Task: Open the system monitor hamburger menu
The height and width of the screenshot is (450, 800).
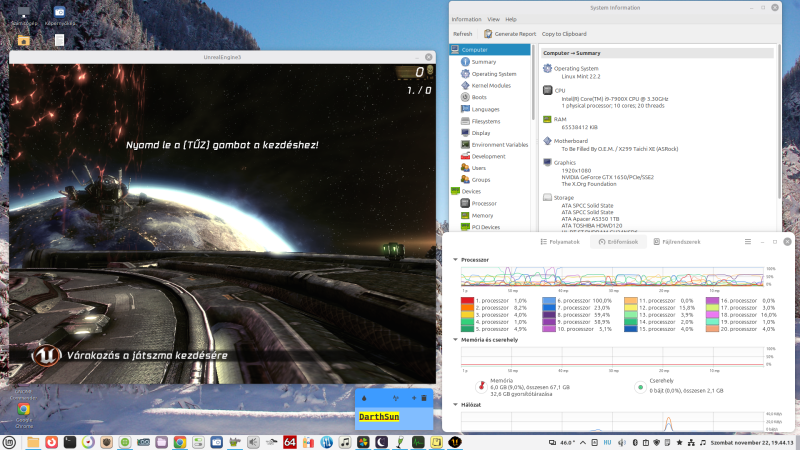Action: [748, 242]
